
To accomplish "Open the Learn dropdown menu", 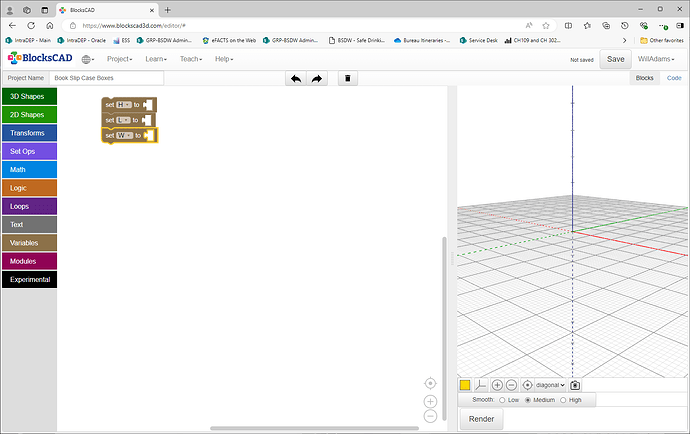I will tap(156, 59).
